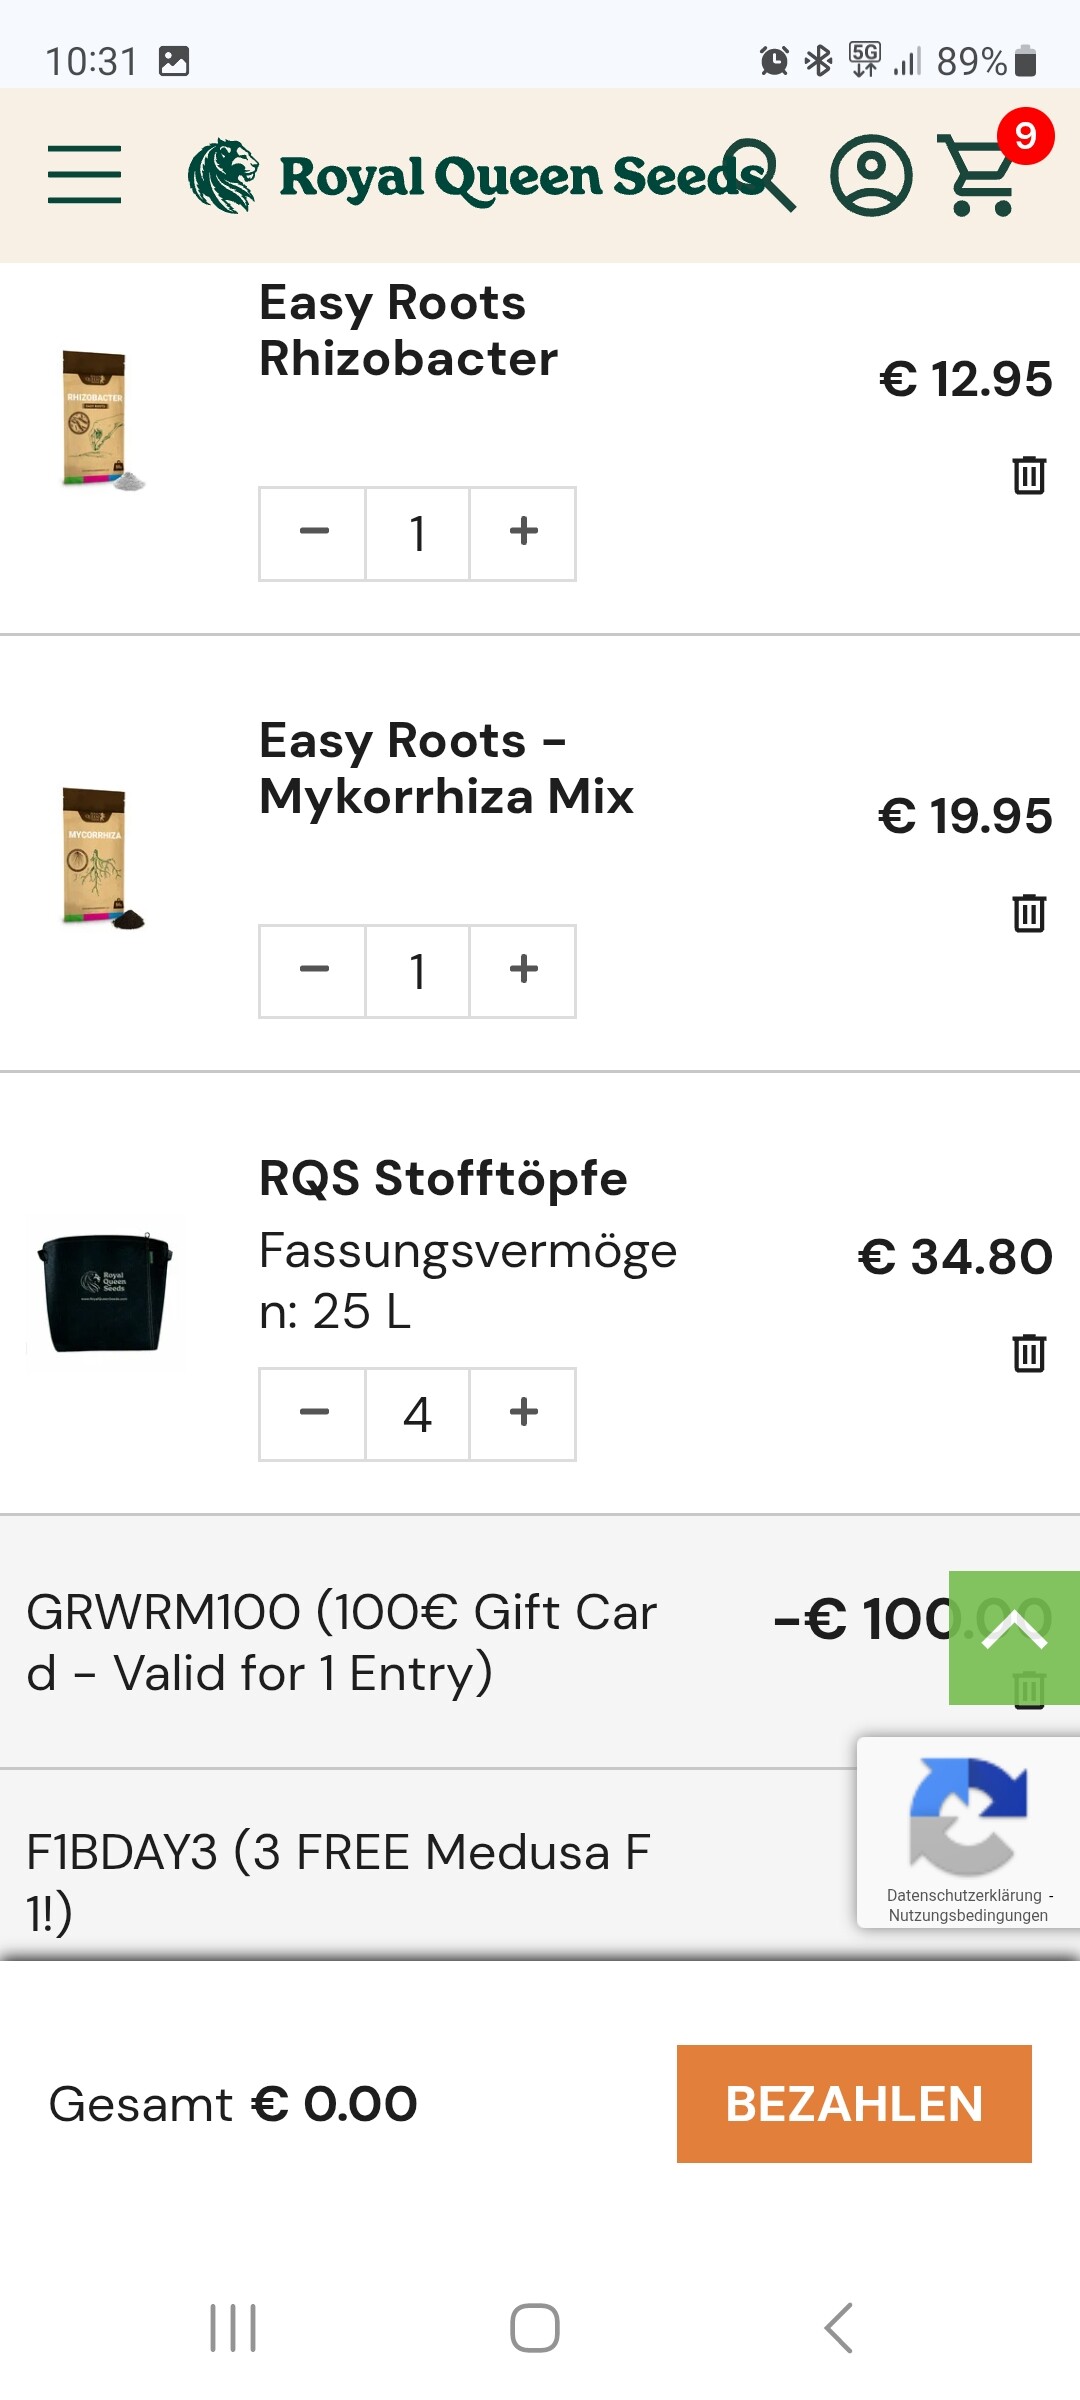Delete Easy Roots Rhizobacter from cart
1080x2400 pixels.
(x=1029, y=475)
